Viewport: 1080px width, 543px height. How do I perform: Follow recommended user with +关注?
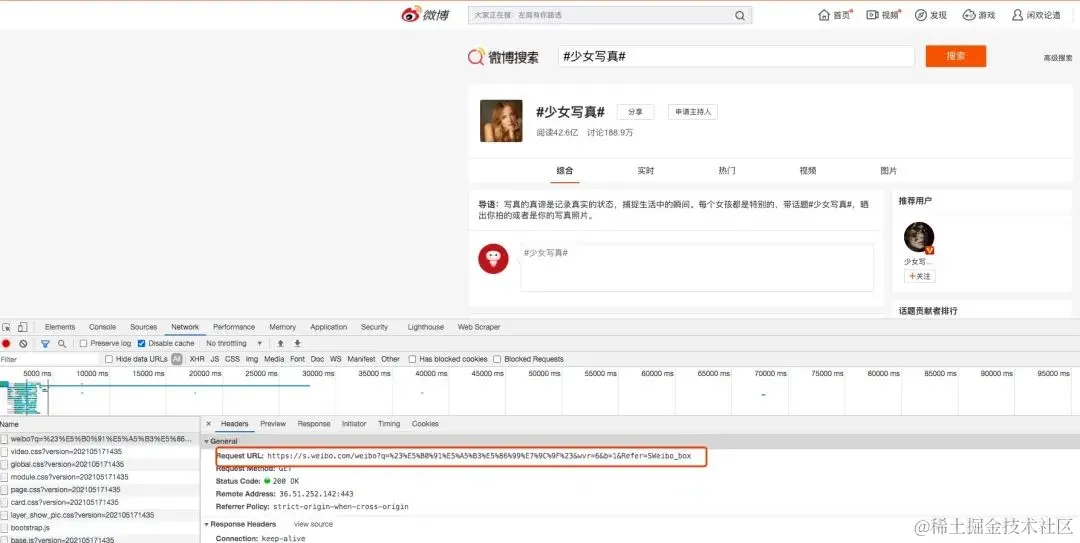[920, 276]
